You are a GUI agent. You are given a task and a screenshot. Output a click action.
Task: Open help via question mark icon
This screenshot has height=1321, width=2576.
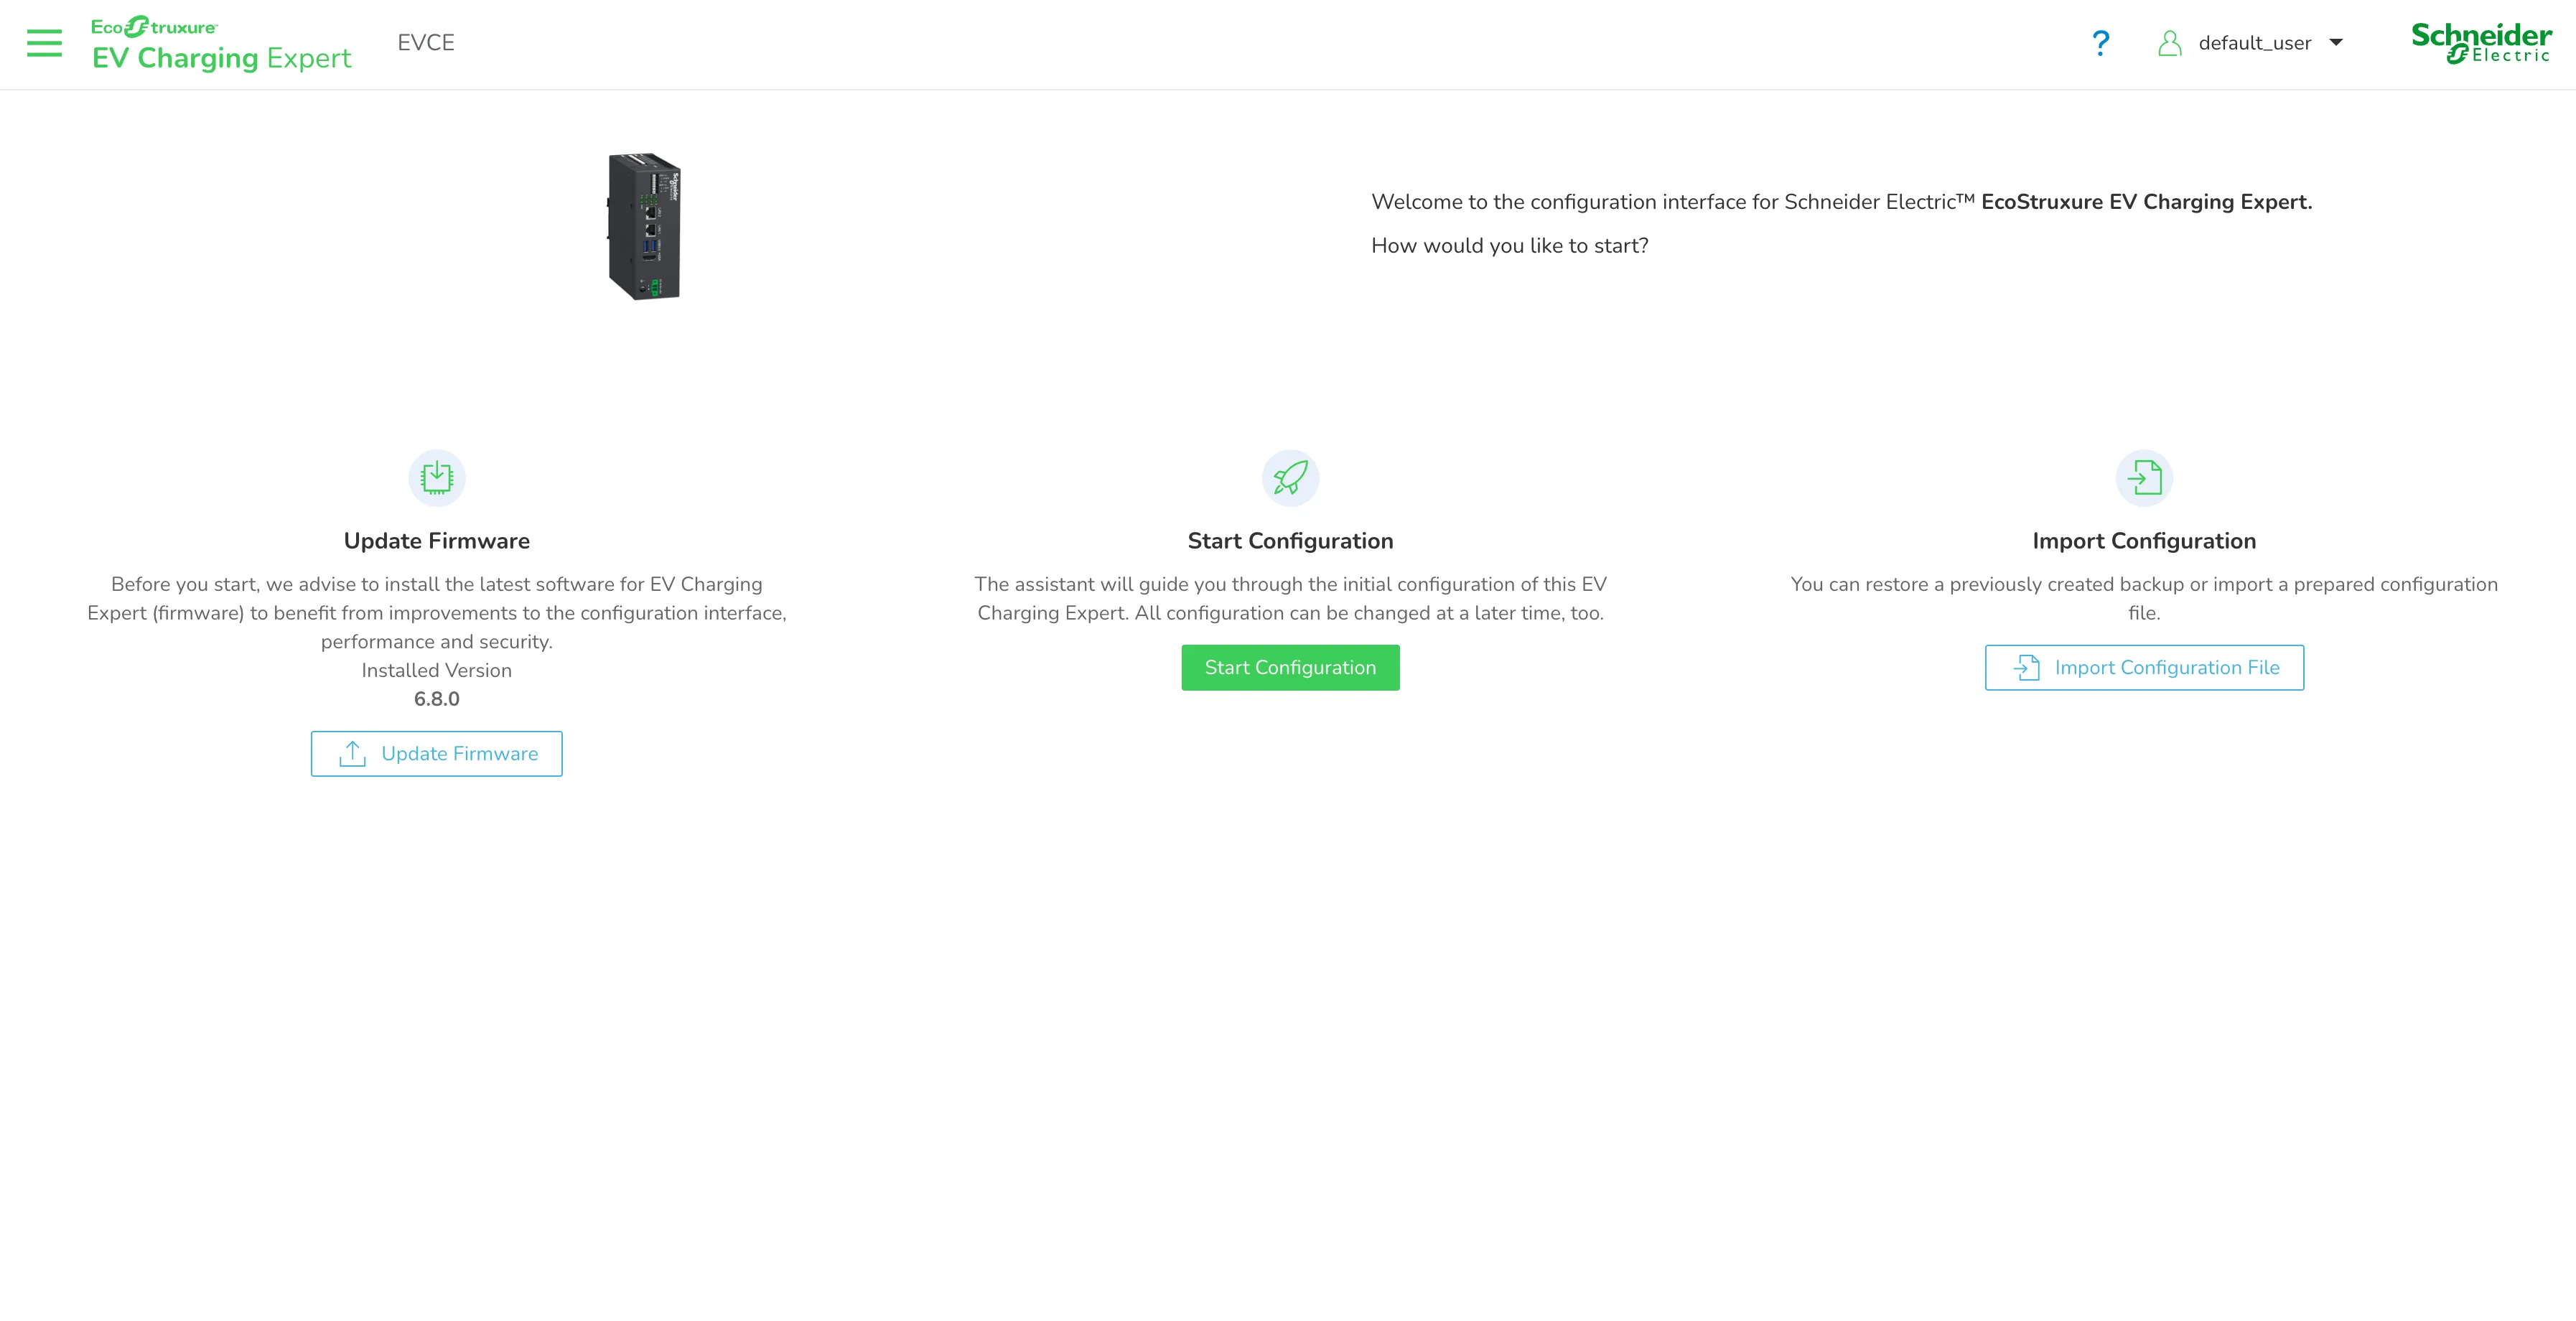[x=2100, y=43]
